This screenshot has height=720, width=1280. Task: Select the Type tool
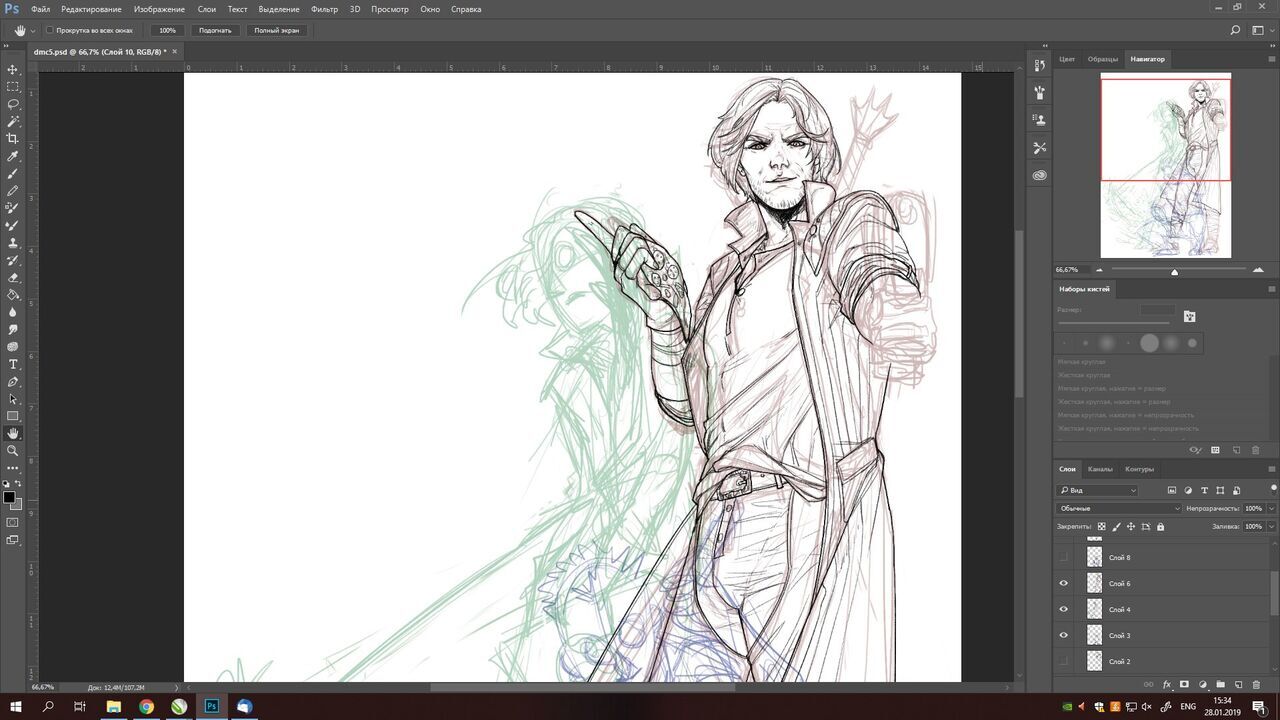[x=13, y=364]
